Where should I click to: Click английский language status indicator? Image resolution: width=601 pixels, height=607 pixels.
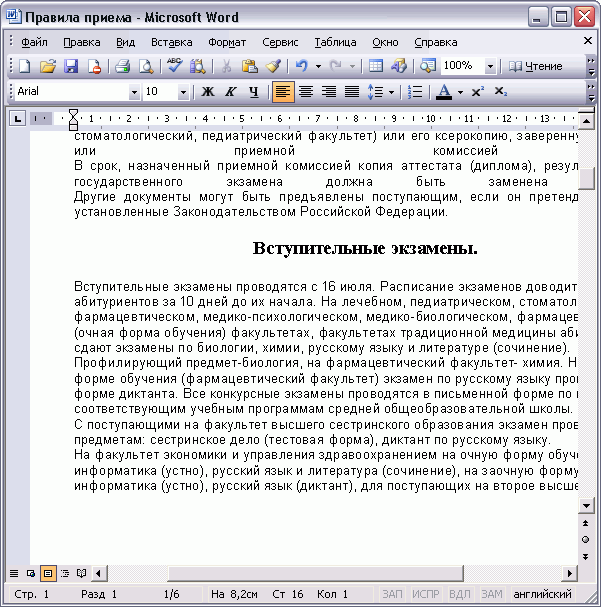point(542,594)
